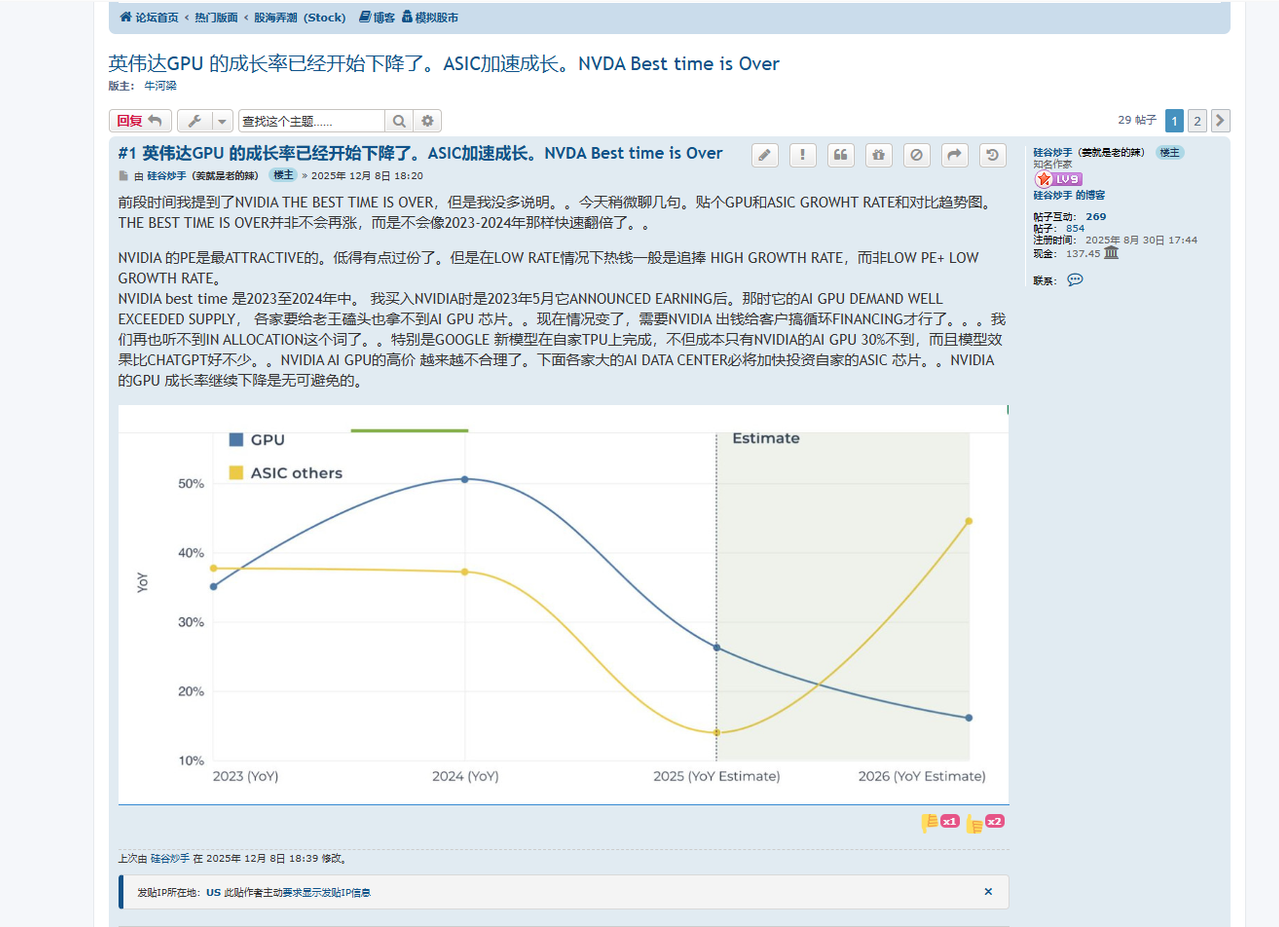Viewport: 1279px width, 927px height.
Task: Click the 知名作家 rank text
Action: click(1053, 164)
